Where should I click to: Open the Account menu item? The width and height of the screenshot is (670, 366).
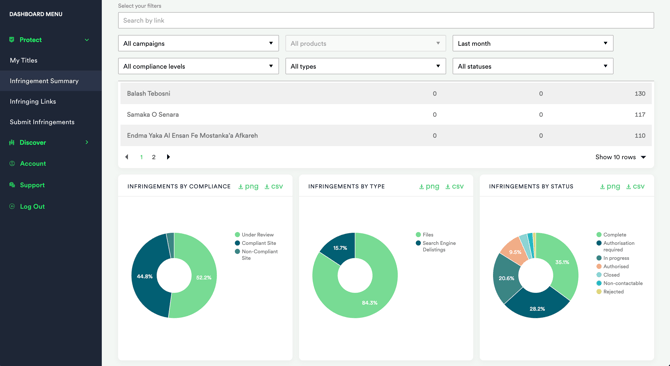33,164
